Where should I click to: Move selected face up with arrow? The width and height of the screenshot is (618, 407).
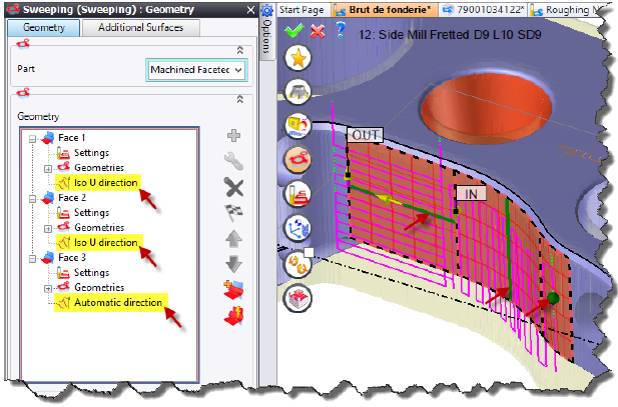tap(234, 239)
